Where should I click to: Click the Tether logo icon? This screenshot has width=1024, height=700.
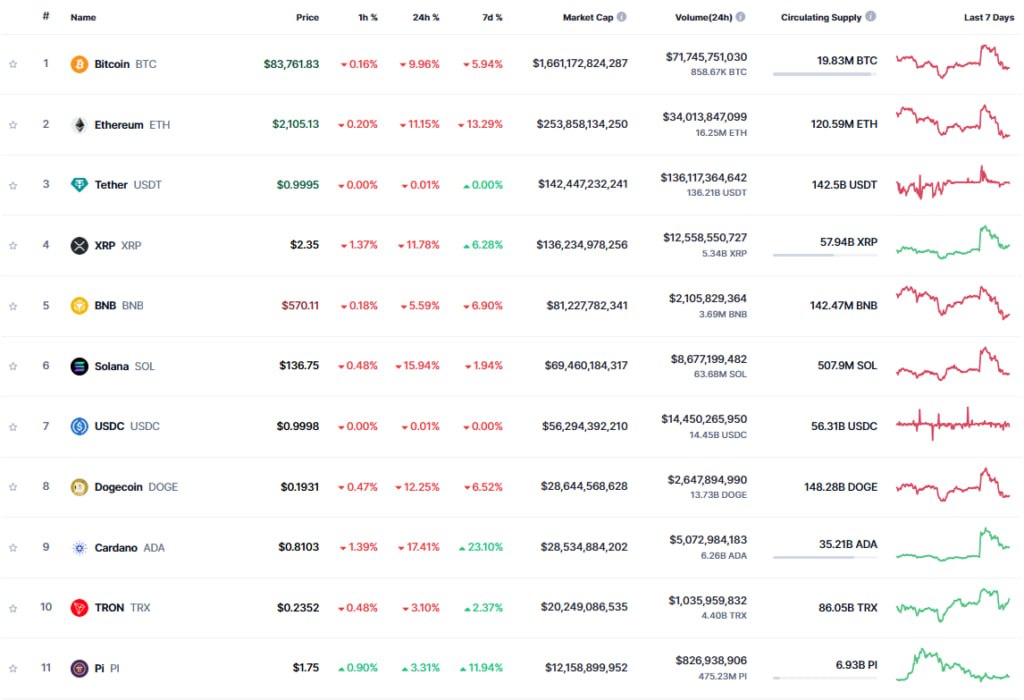click(79, 185)
